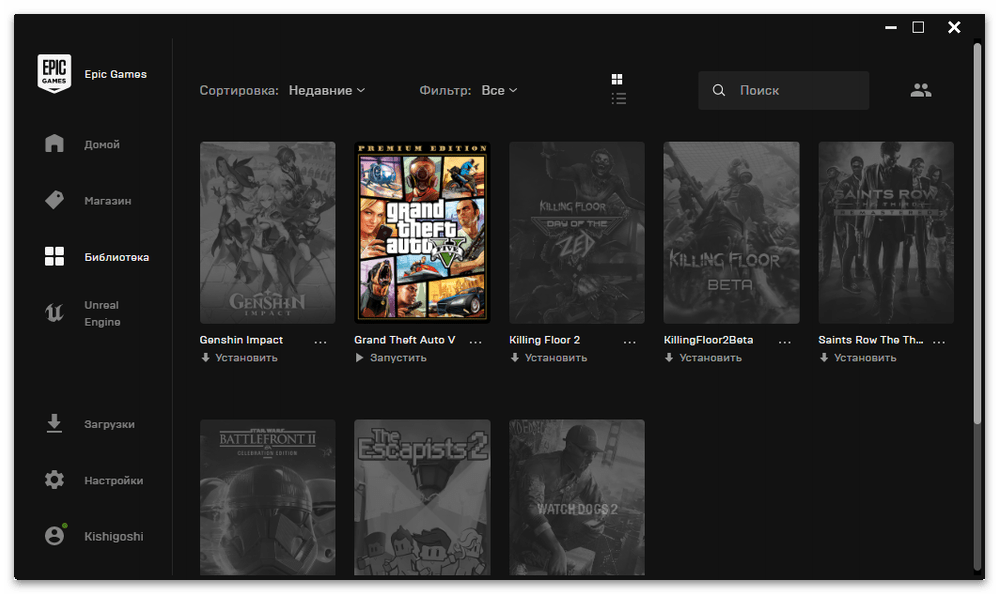The height and width of the screenshot is (594, 999).
Task: Open the Загрузки downloads arrow icon
Action: [x=55, y=424]
